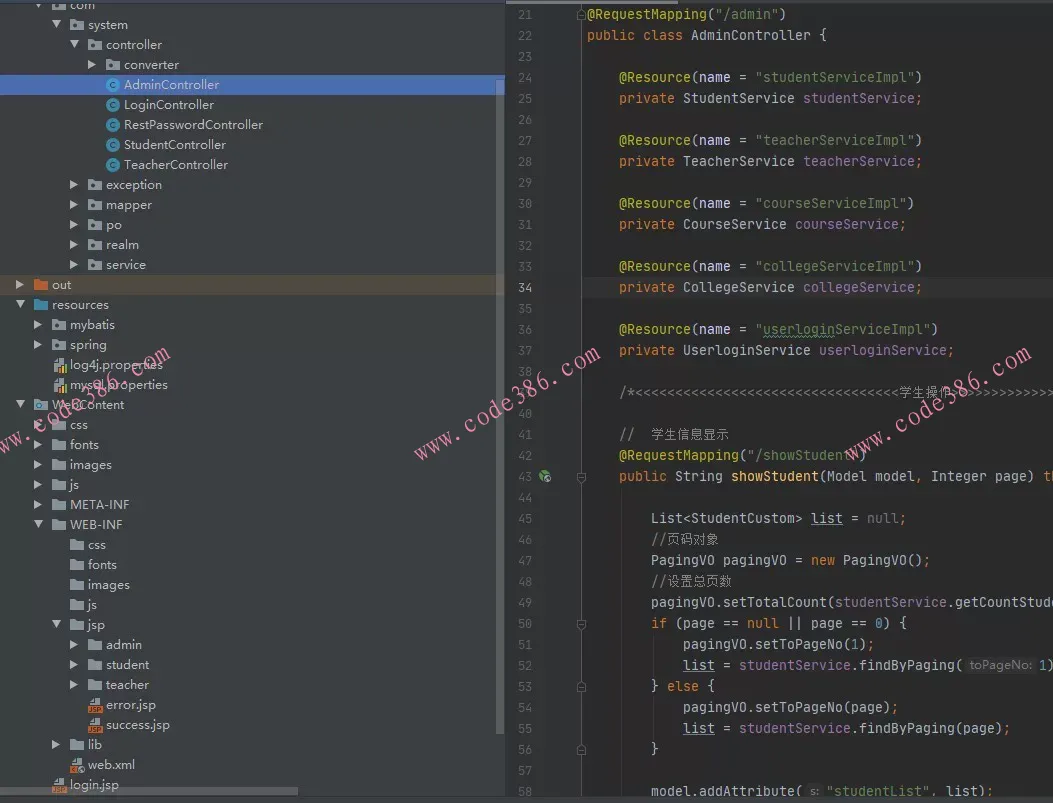Click the project panel vertical scrollbar

tap(500, 400)
